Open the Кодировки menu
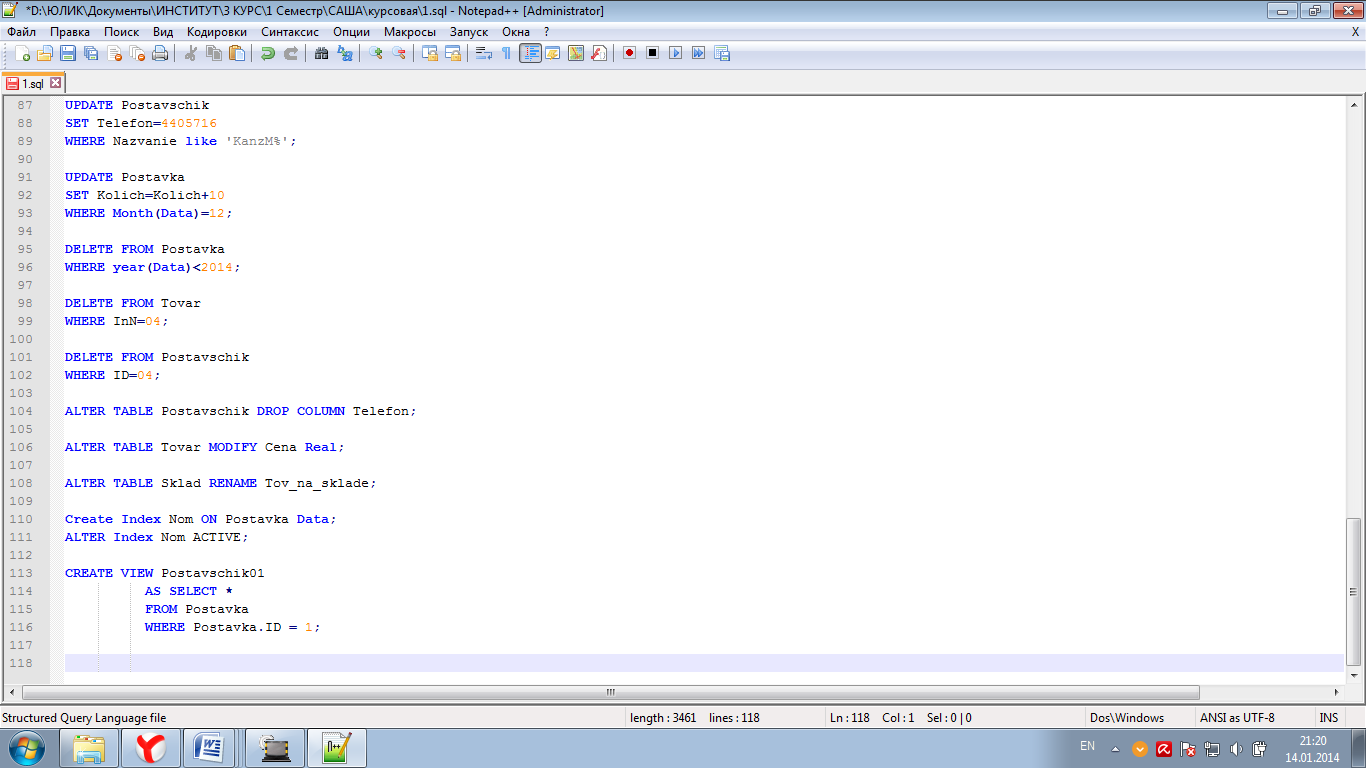This screenshot has height=768, width=1366. point(216,31)
